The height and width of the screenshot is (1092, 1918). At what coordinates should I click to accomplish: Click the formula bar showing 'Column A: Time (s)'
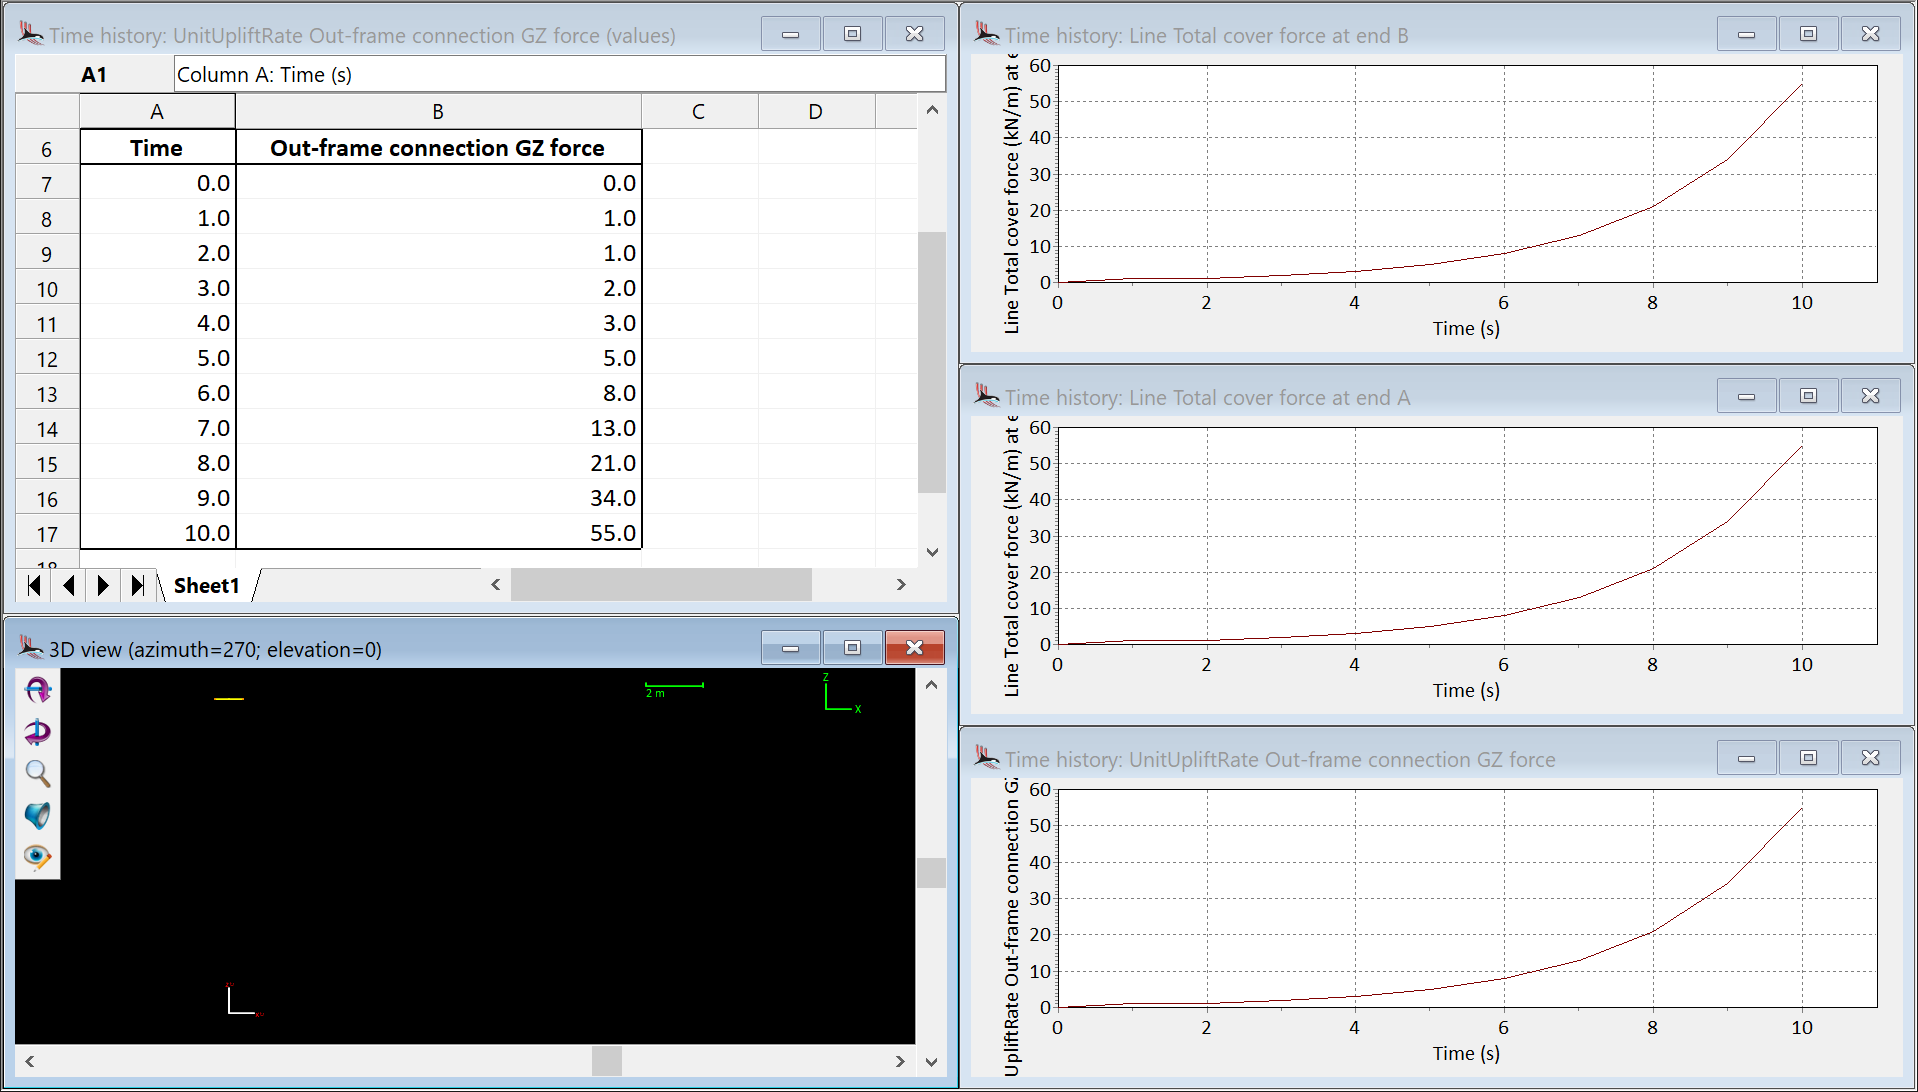(x=559, y=75)
